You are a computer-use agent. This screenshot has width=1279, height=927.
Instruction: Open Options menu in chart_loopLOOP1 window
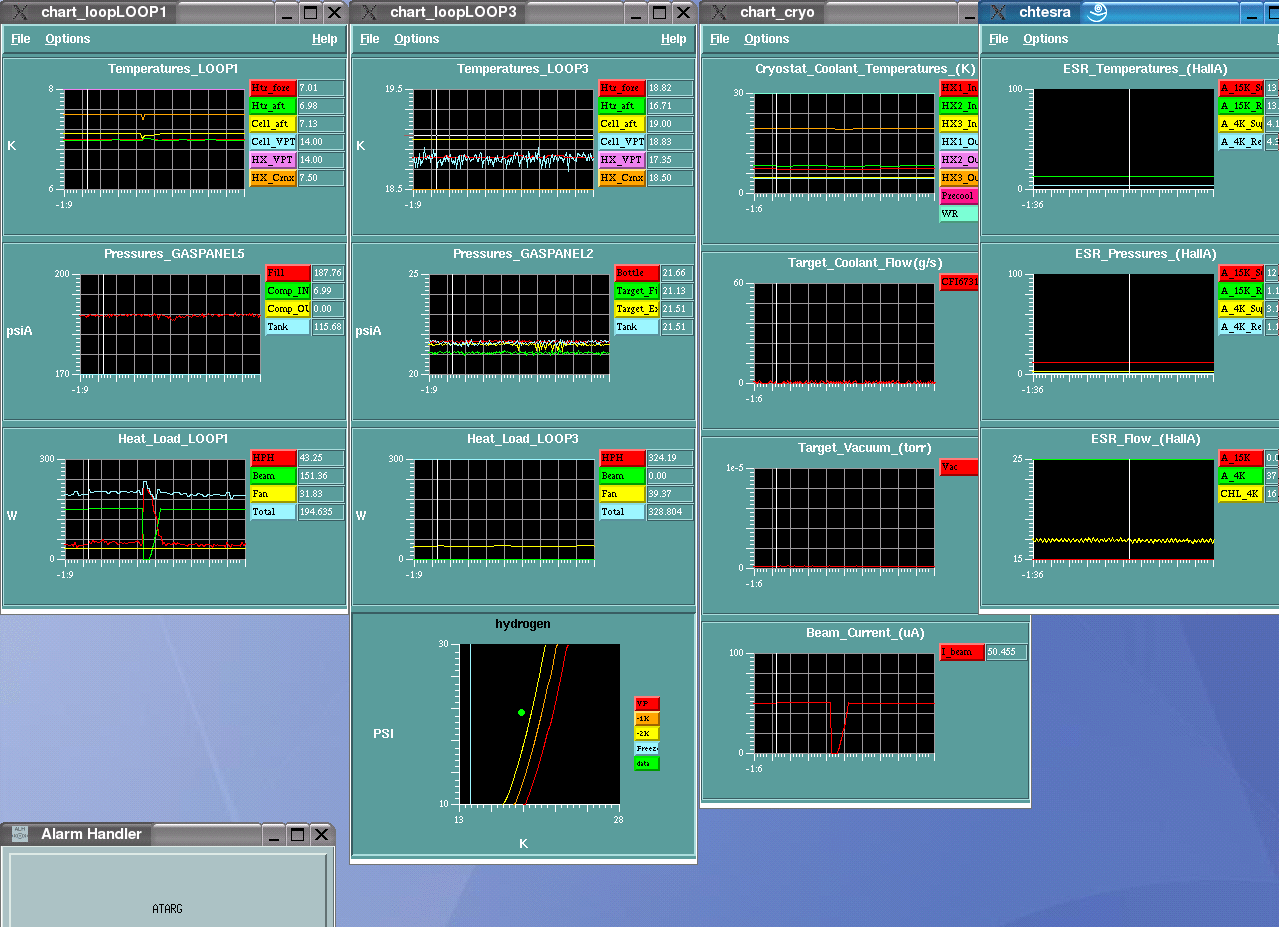tap(68, 39)
